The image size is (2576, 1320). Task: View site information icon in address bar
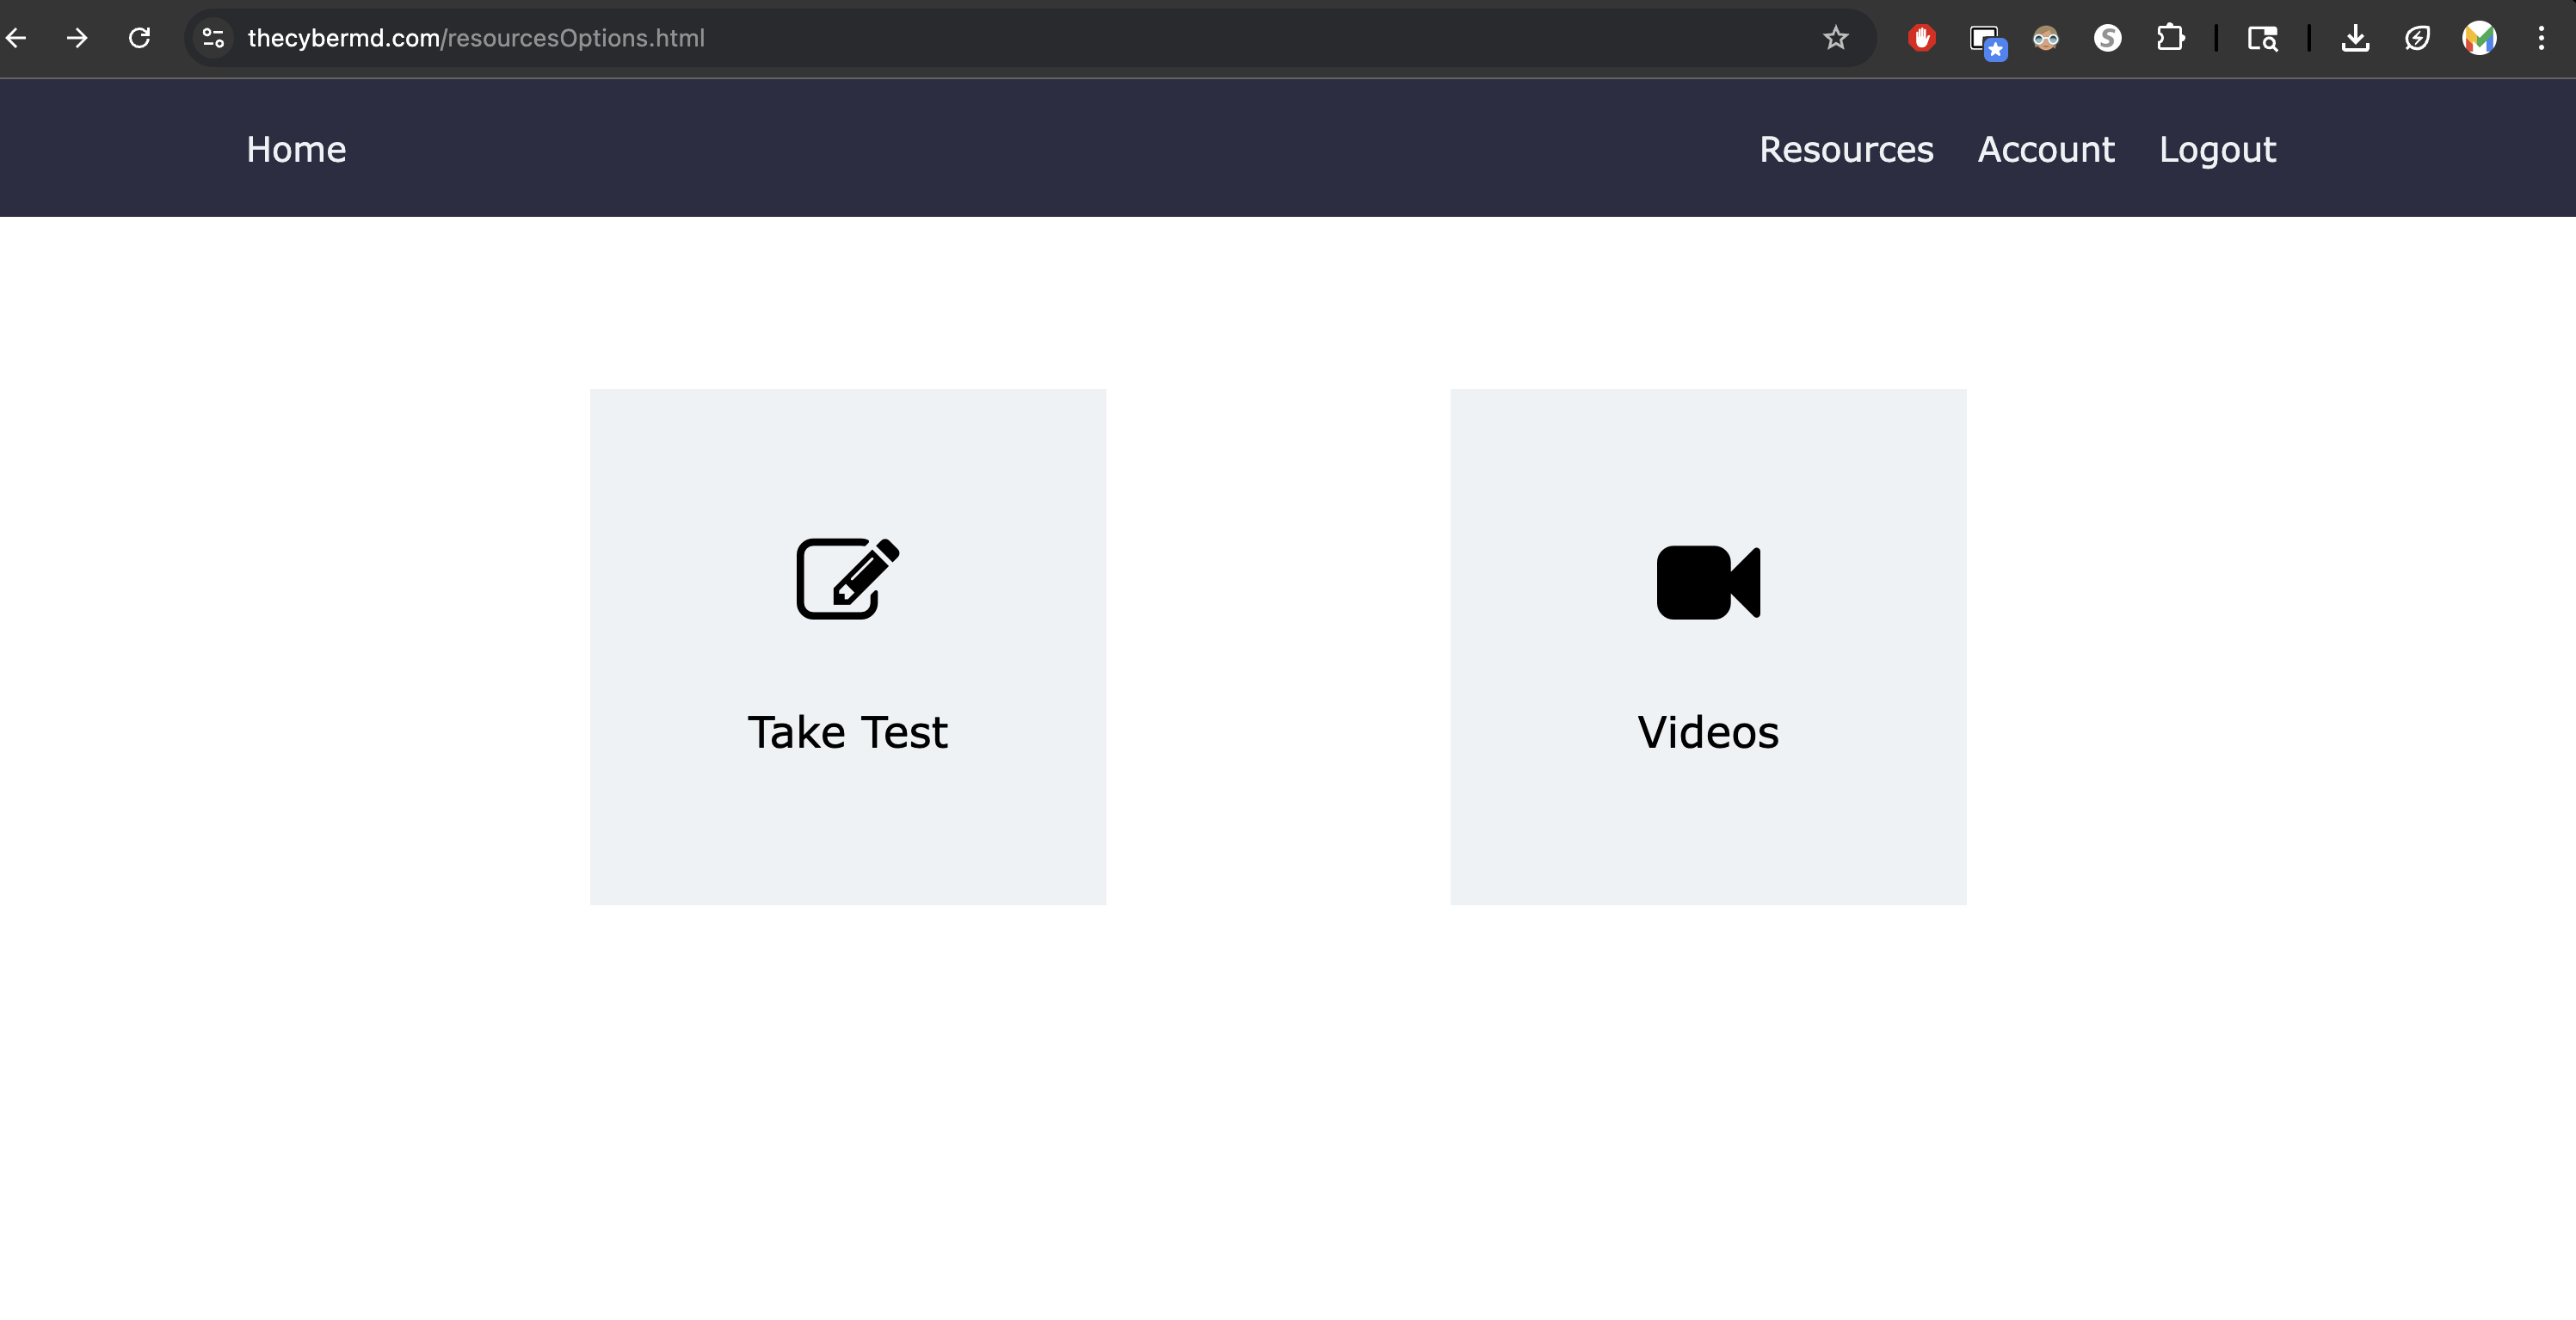point(213,38)
